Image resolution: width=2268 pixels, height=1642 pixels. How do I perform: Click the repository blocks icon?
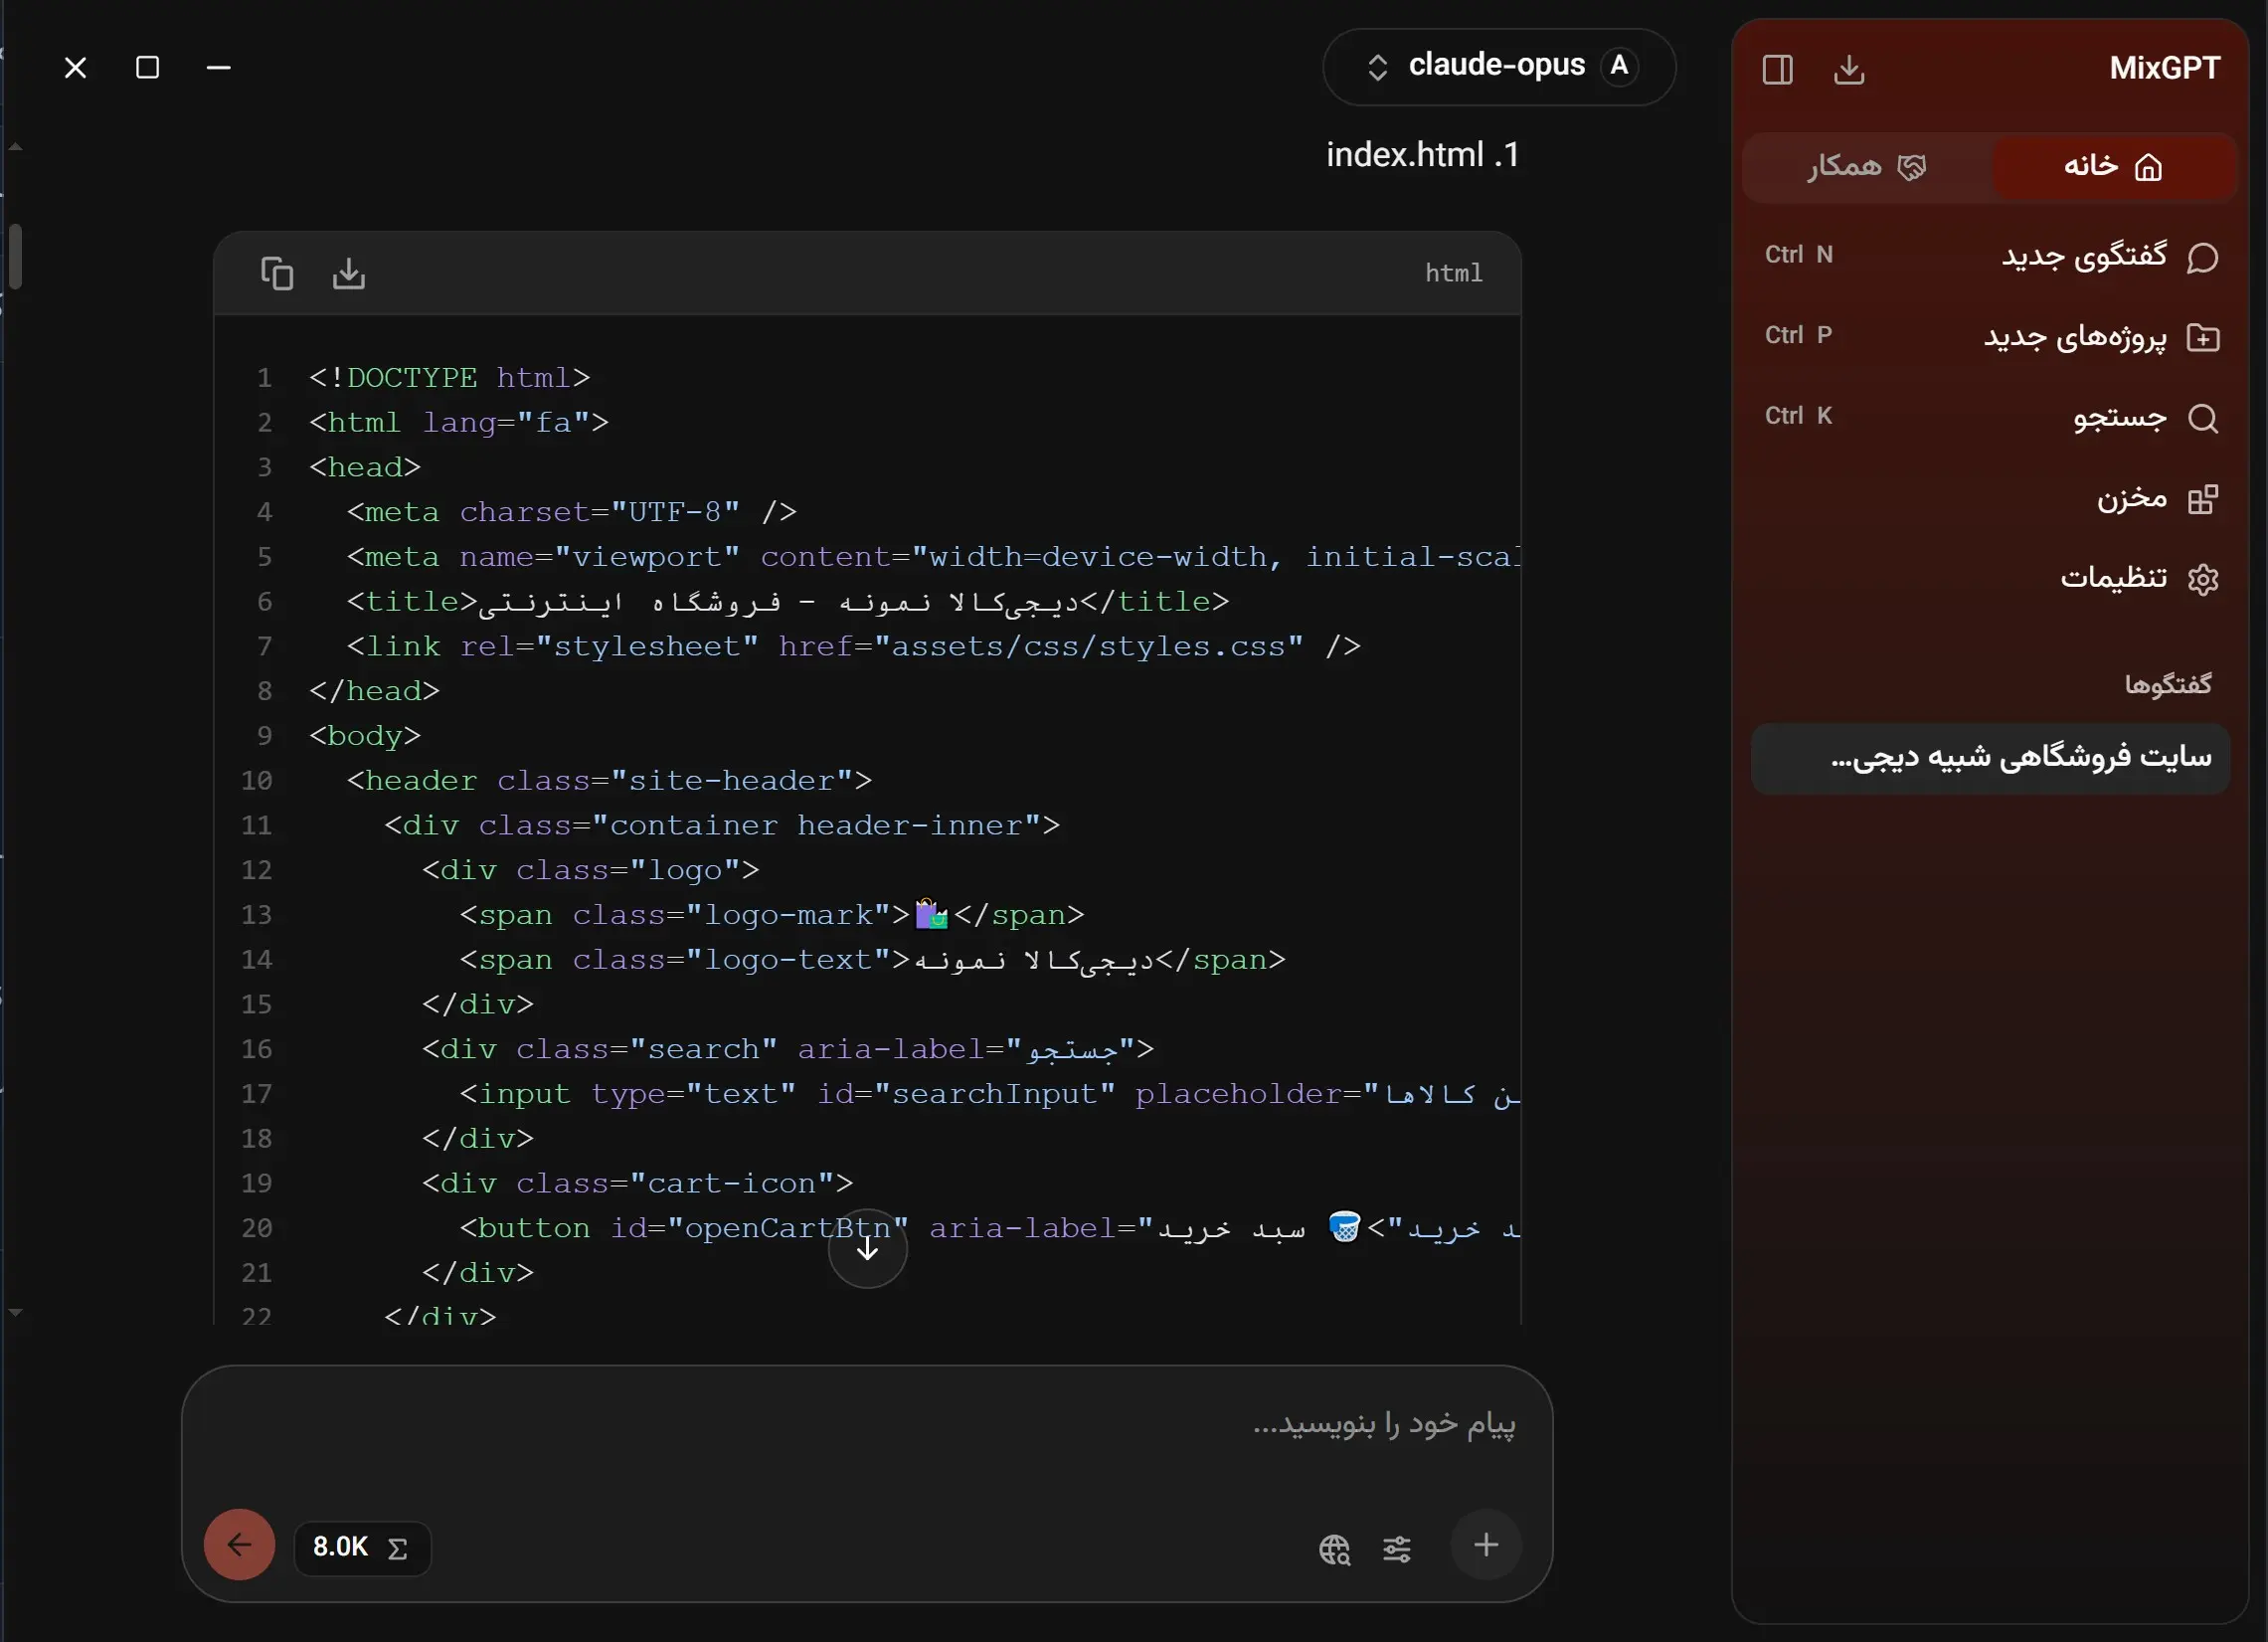pyautogui.click(x=2202, y=499)
